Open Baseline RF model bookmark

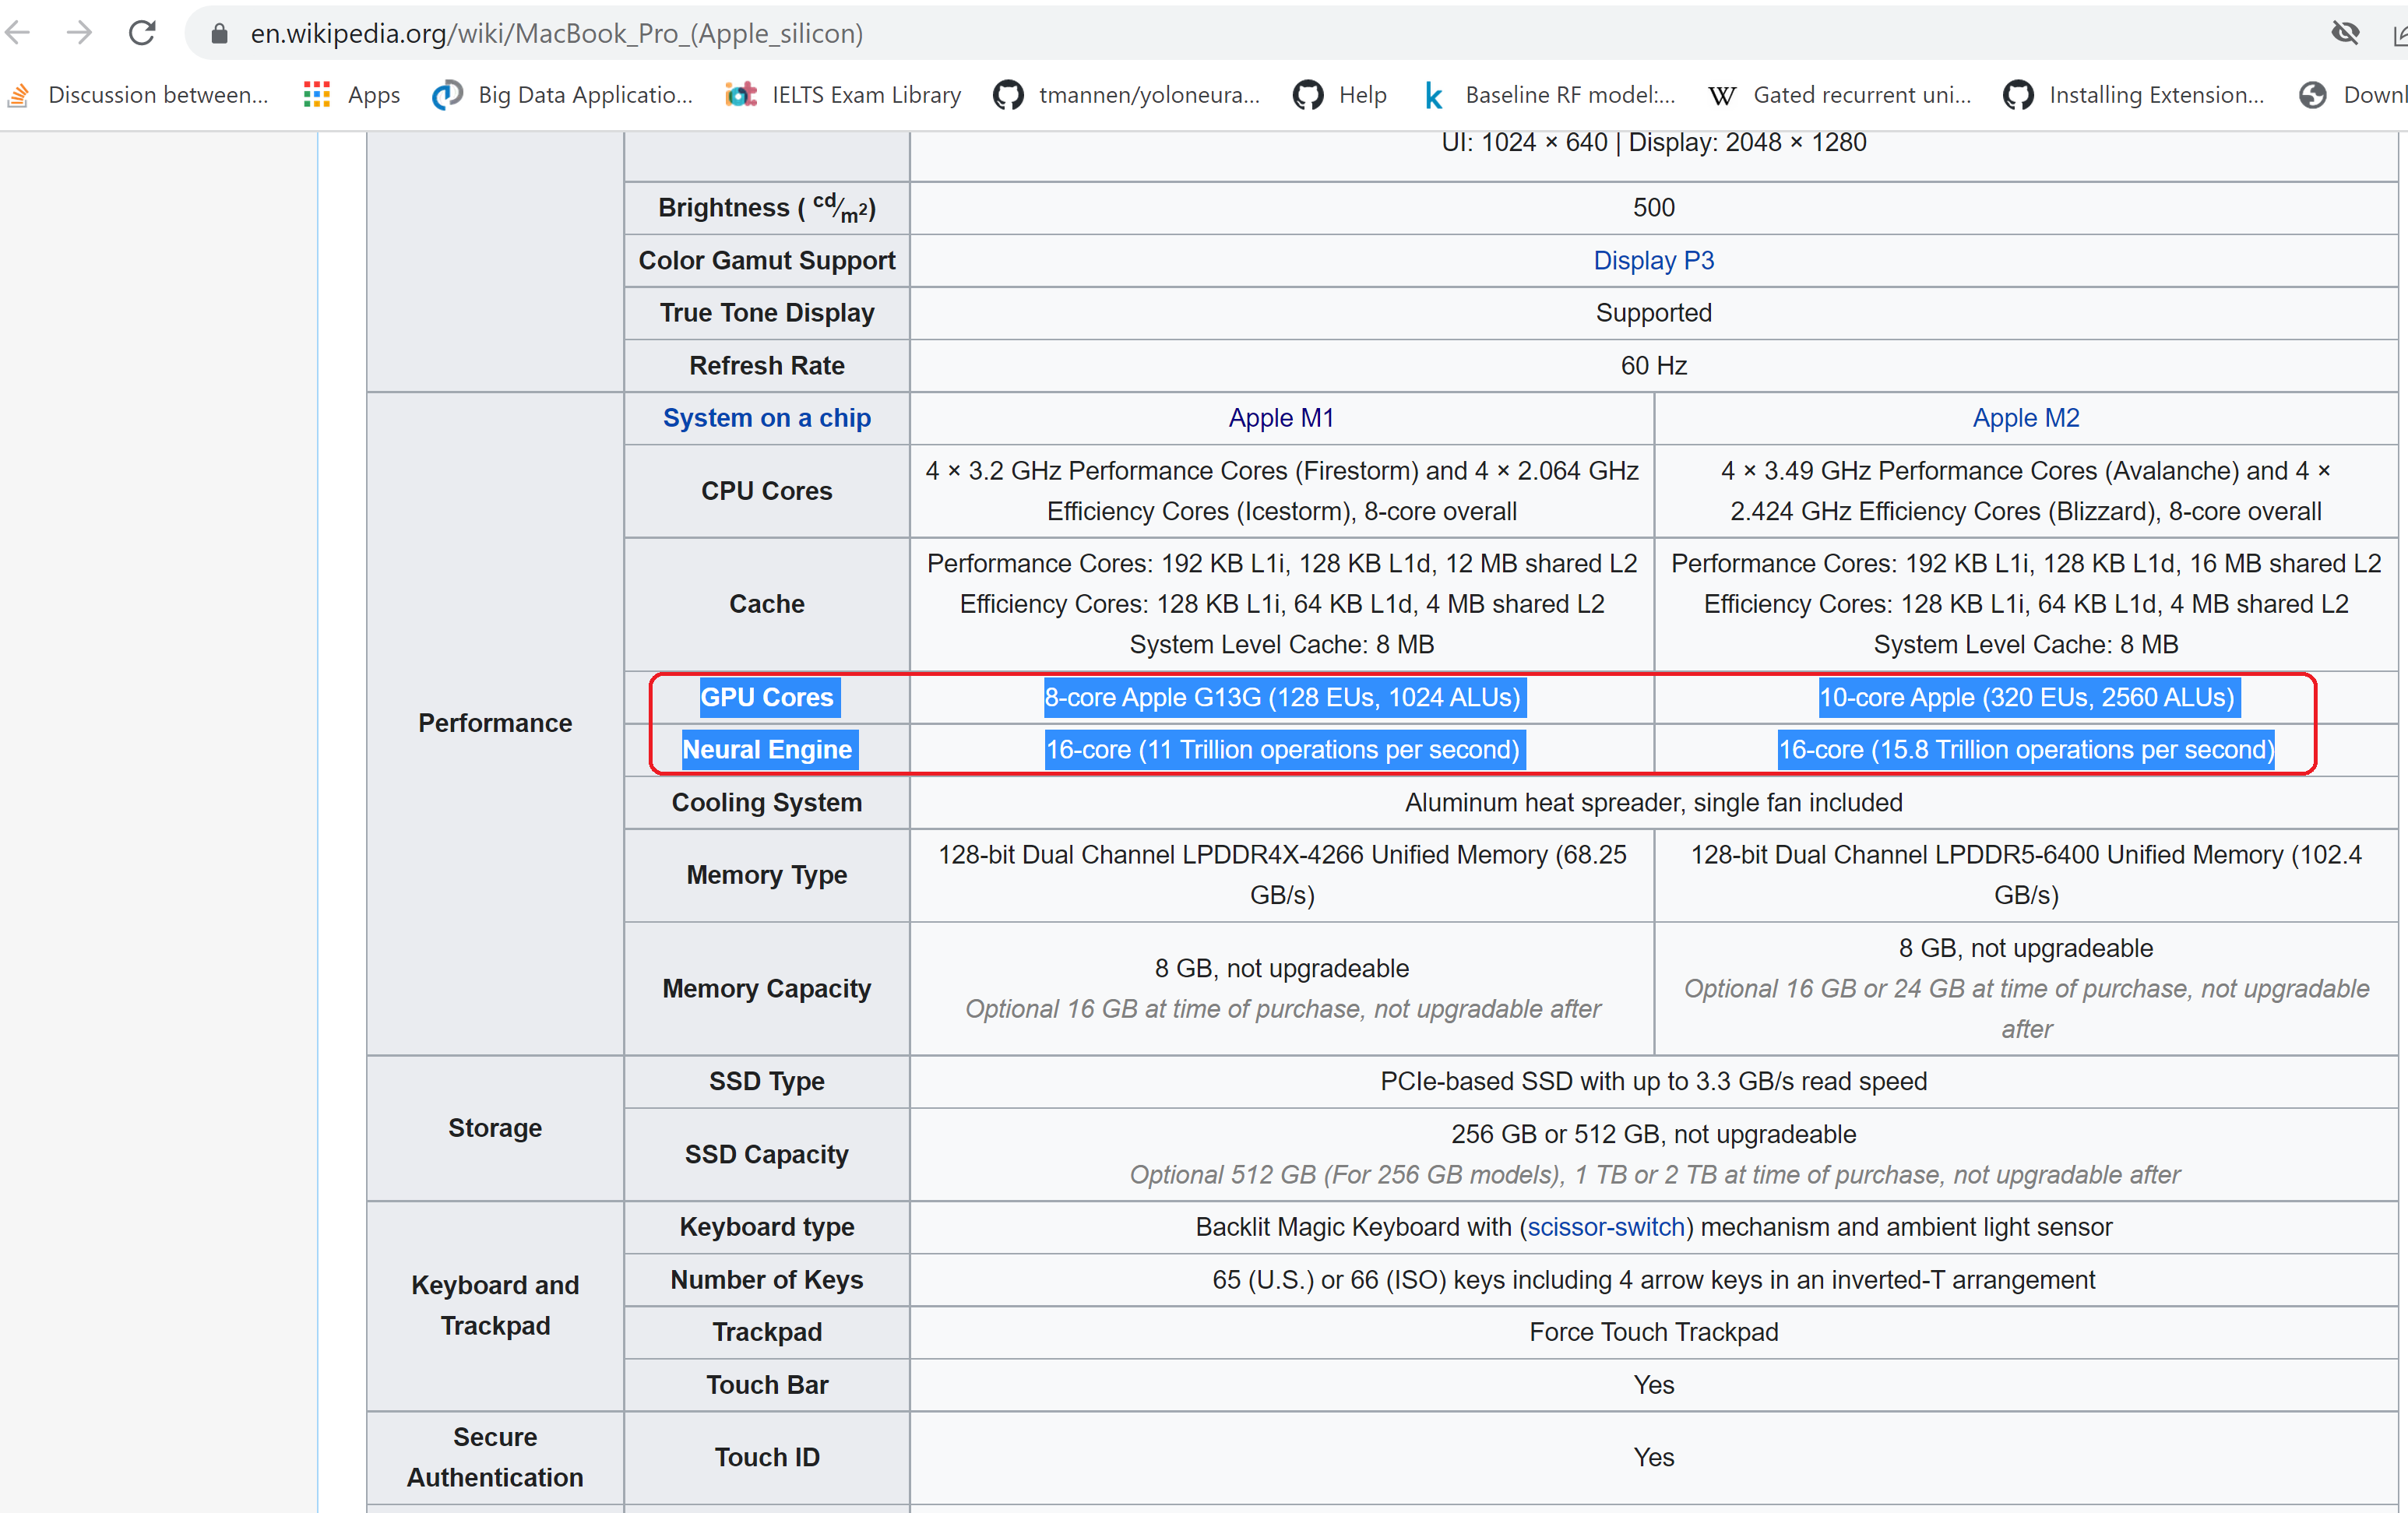tap(1549, 95)
